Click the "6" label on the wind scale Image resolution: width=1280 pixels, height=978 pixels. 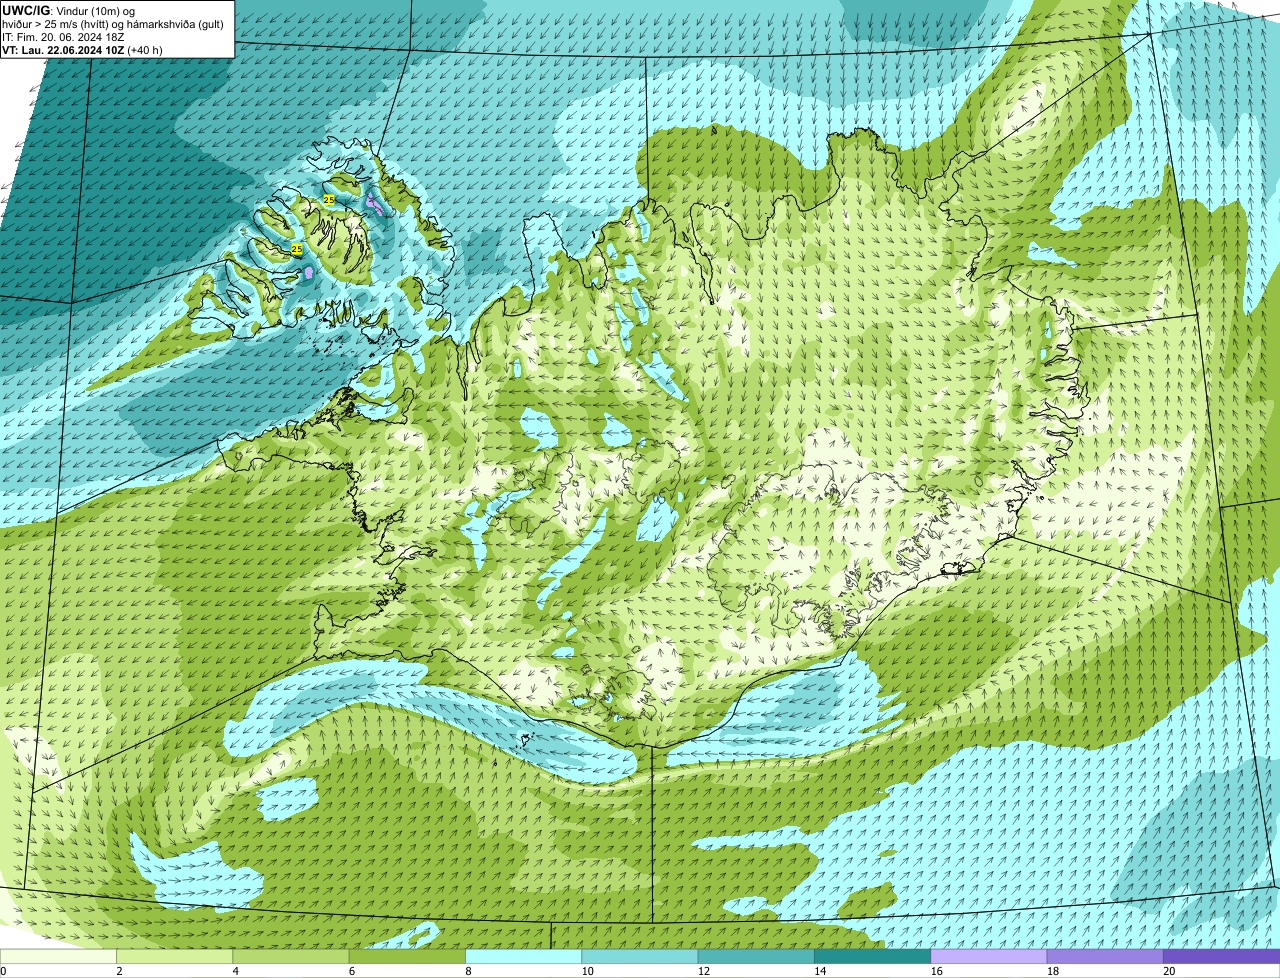(x=351, y=971)
